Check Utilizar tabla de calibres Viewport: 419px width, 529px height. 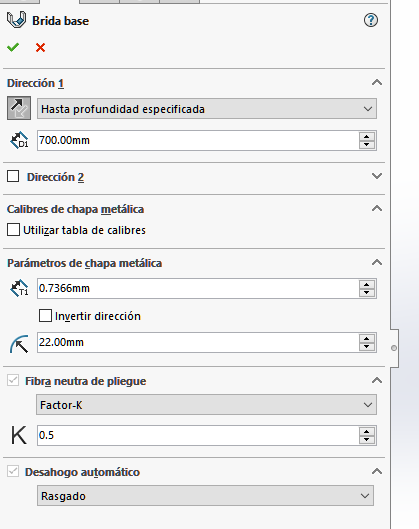click(13, 230)
